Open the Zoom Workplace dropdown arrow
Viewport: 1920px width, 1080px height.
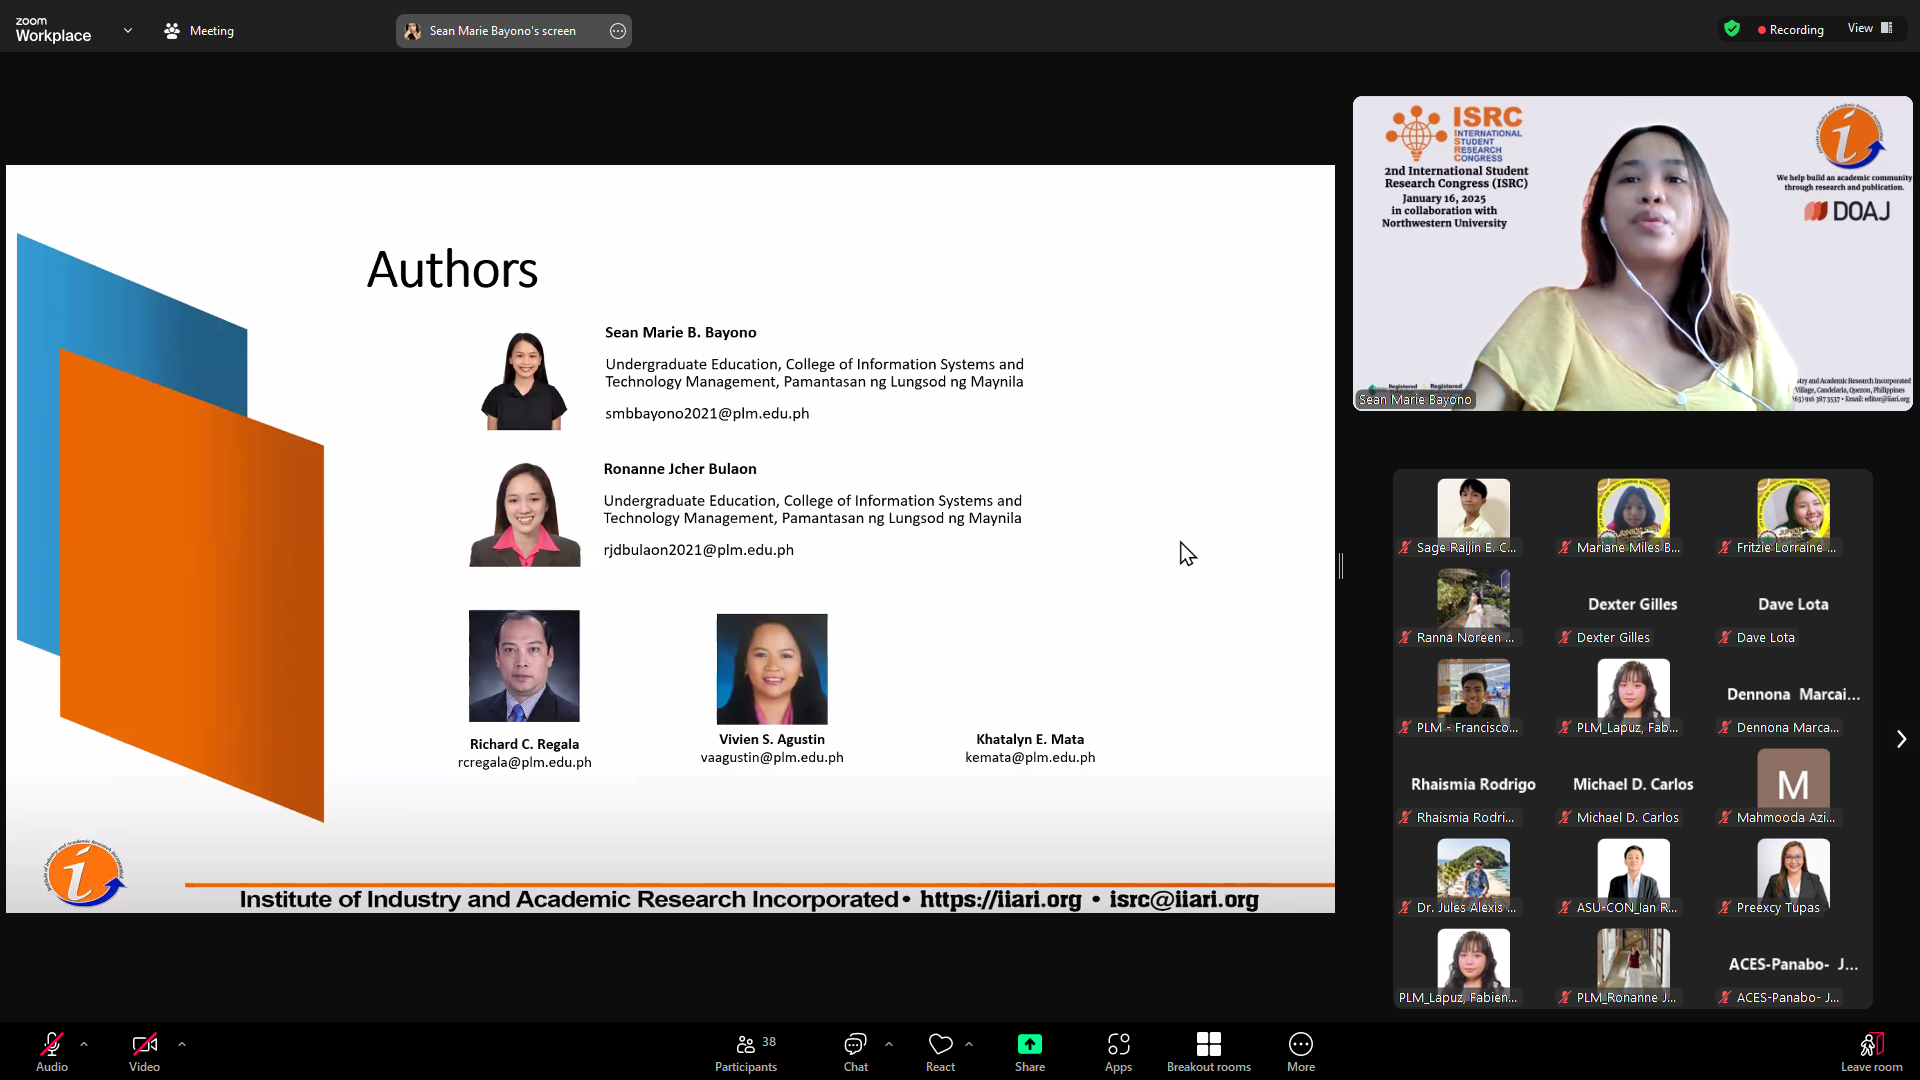tap(128, 30)
